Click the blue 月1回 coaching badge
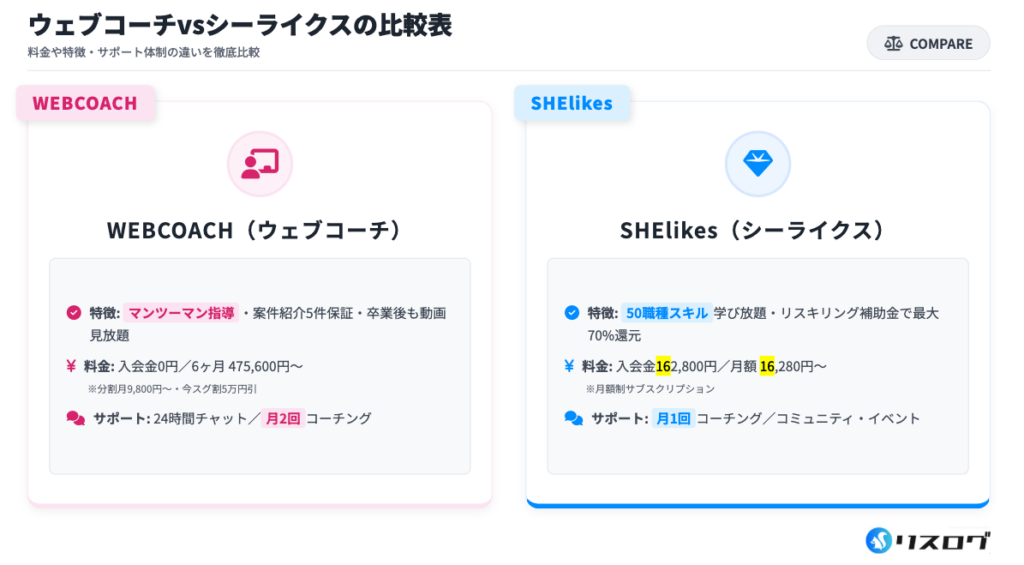The image size is (1024, 565). (672, 418)
